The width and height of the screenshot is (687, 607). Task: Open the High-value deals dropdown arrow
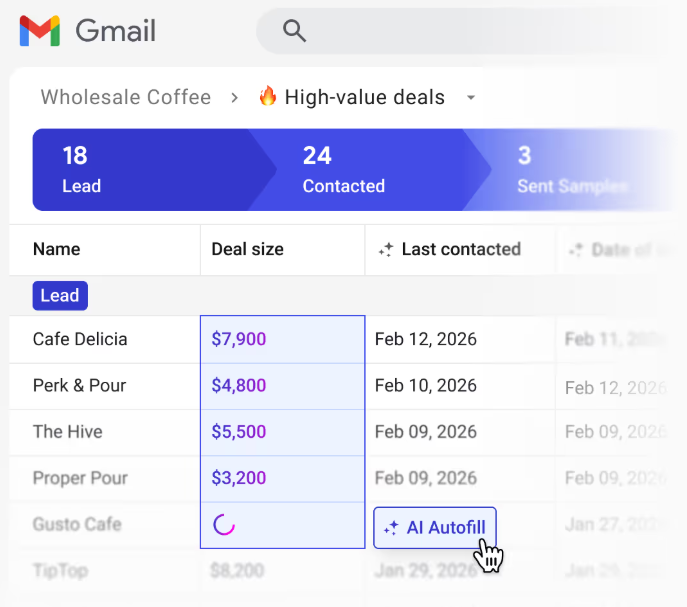pos(471,98)
